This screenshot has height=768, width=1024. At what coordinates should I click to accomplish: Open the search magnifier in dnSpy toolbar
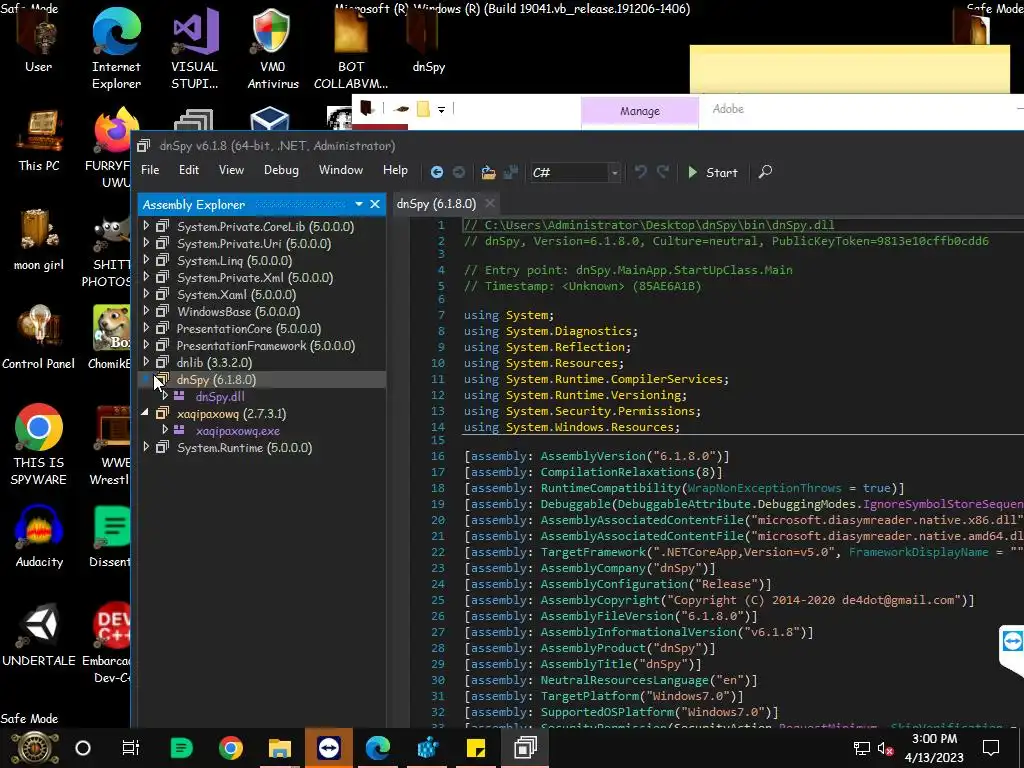pyautogui.click(x=765, y=172)
